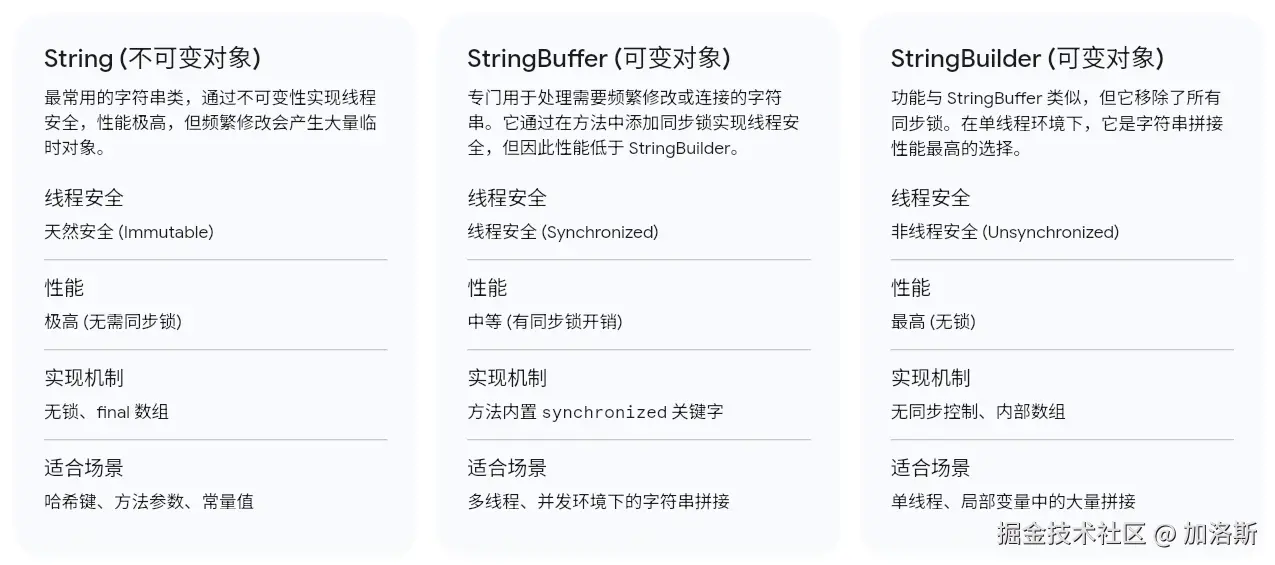Click 方法内置 synchronized 关键字 text
Viewport: 1275px width, 565px height.
click(595, 412)
